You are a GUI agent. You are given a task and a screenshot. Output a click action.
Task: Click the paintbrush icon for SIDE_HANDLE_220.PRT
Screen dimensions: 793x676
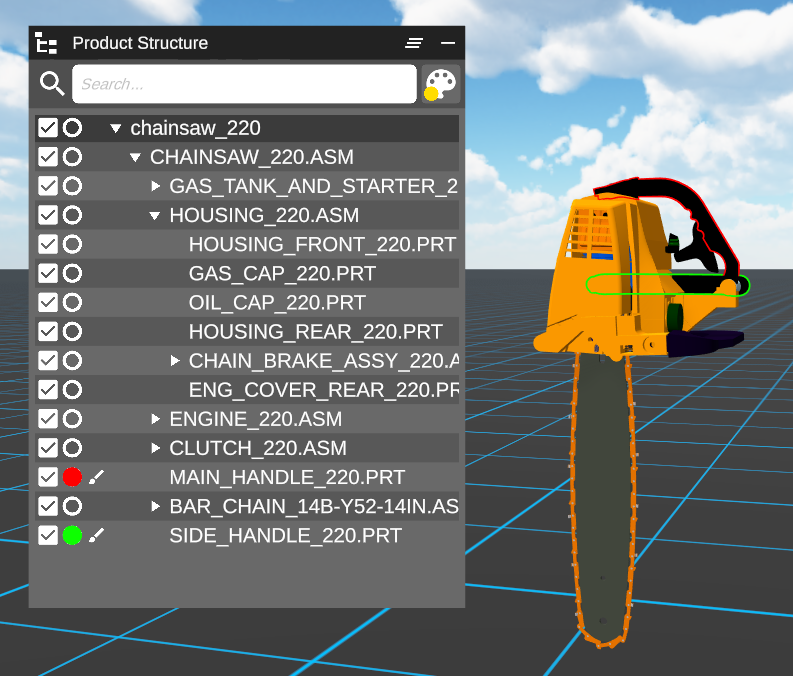click(96, 535)
